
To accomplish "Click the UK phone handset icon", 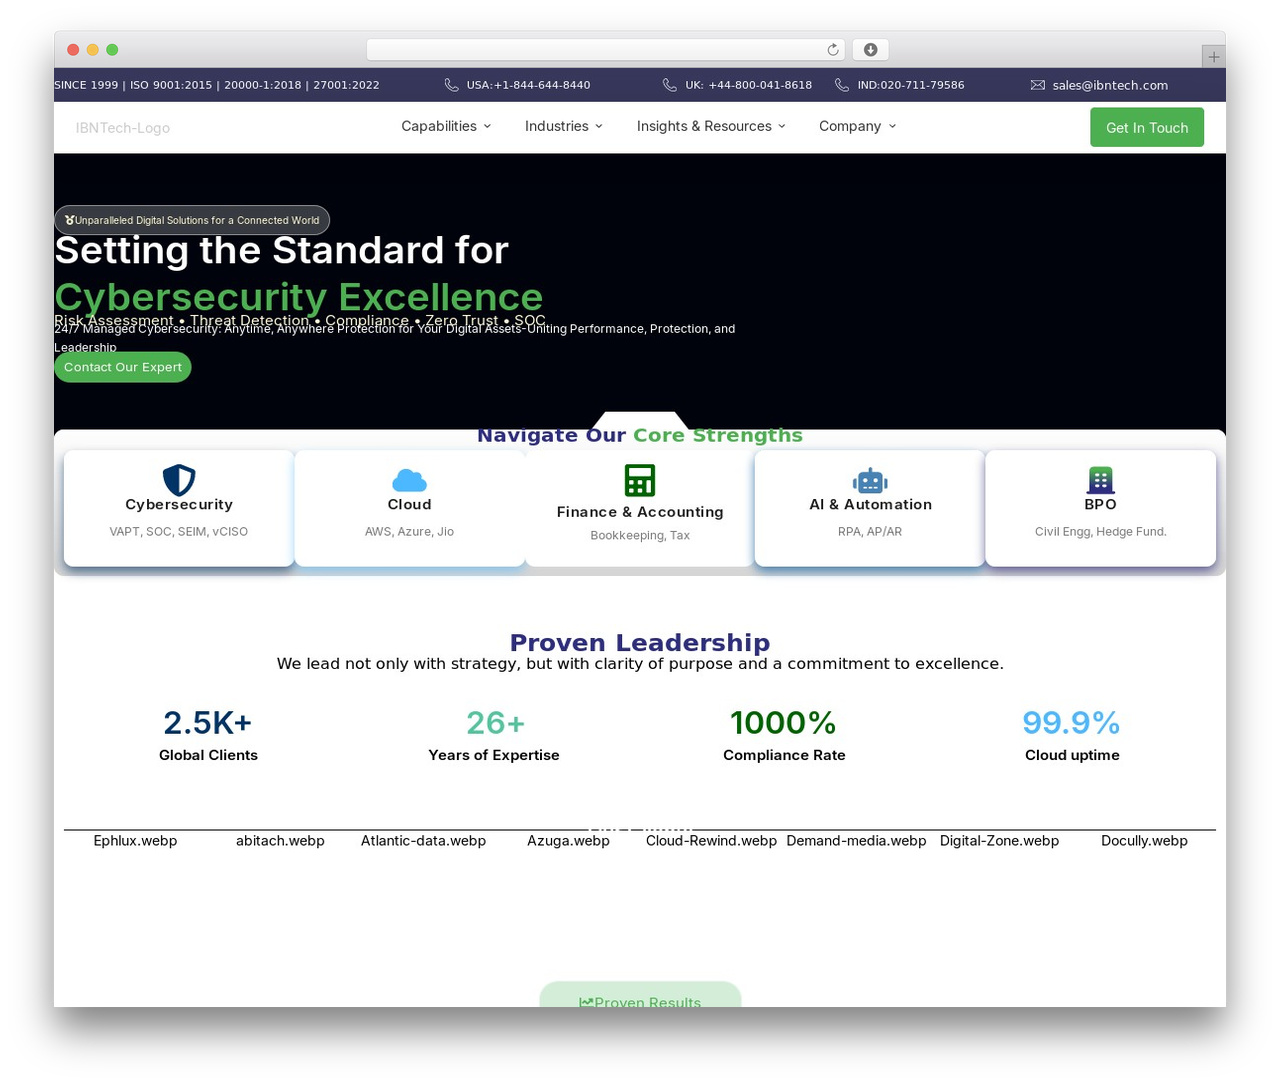I will click(x=670, y=85).
